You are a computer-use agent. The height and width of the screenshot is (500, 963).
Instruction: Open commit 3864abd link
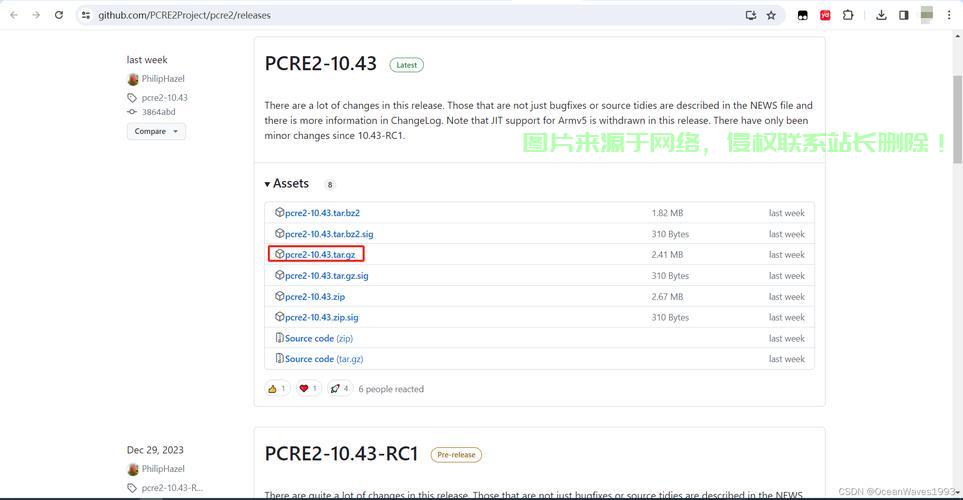point(158,112)
